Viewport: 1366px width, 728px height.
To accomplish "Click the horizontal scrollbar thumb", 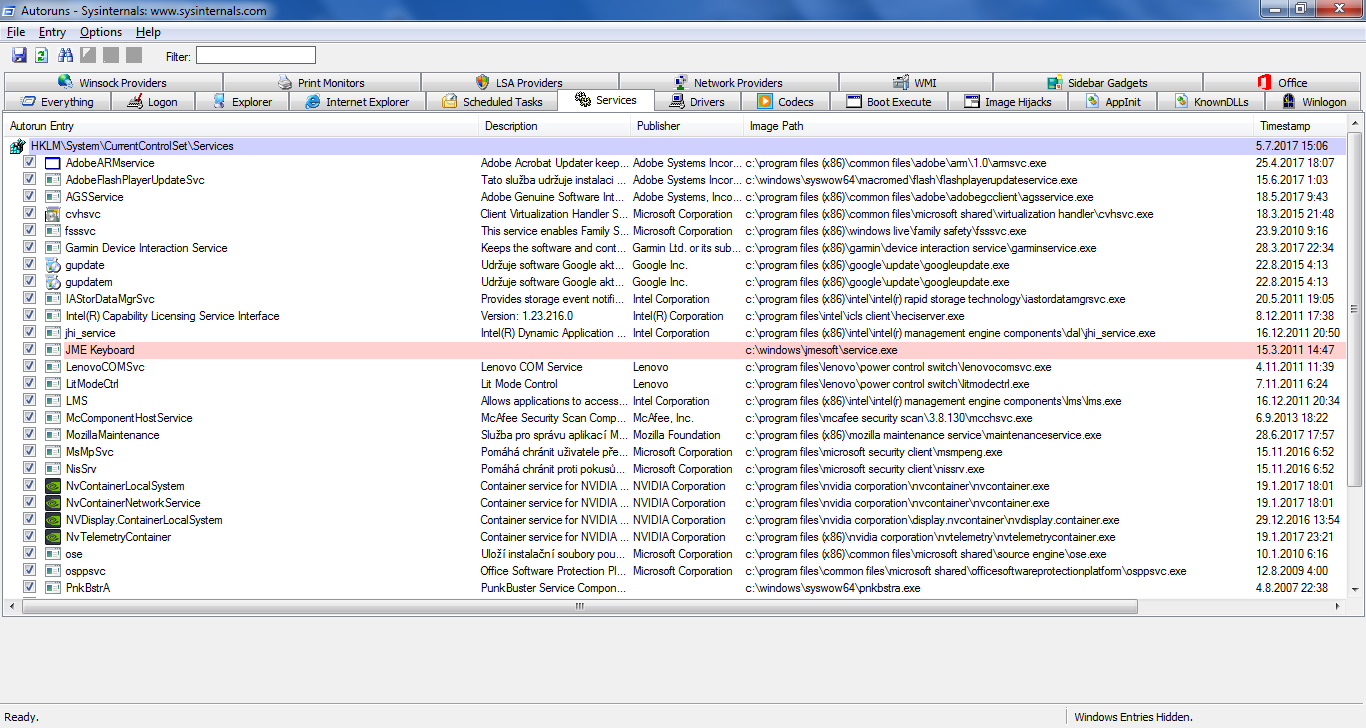I will (x=580, y=606).
